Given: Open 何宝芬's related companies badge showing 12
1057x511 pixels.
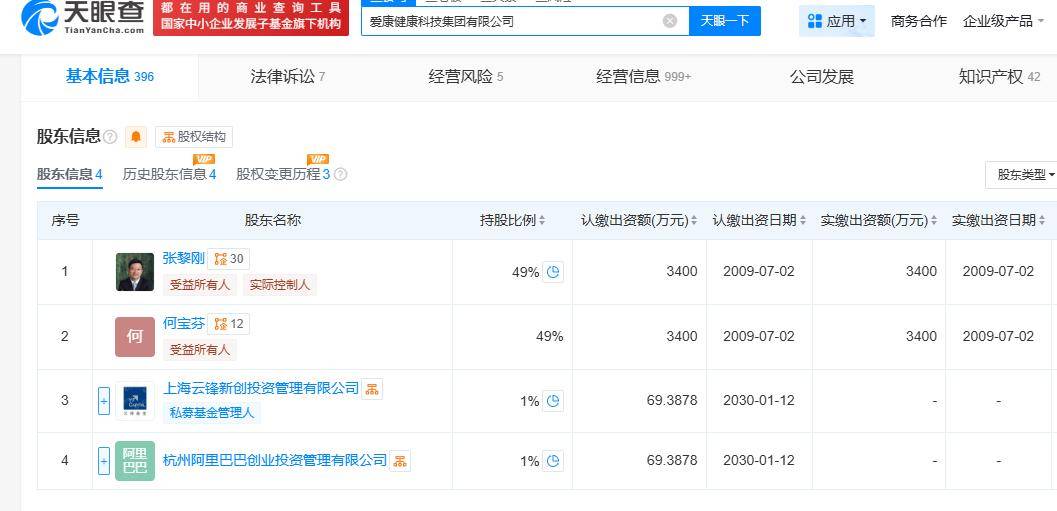Looking at the screenshot, I should [229, 324].
